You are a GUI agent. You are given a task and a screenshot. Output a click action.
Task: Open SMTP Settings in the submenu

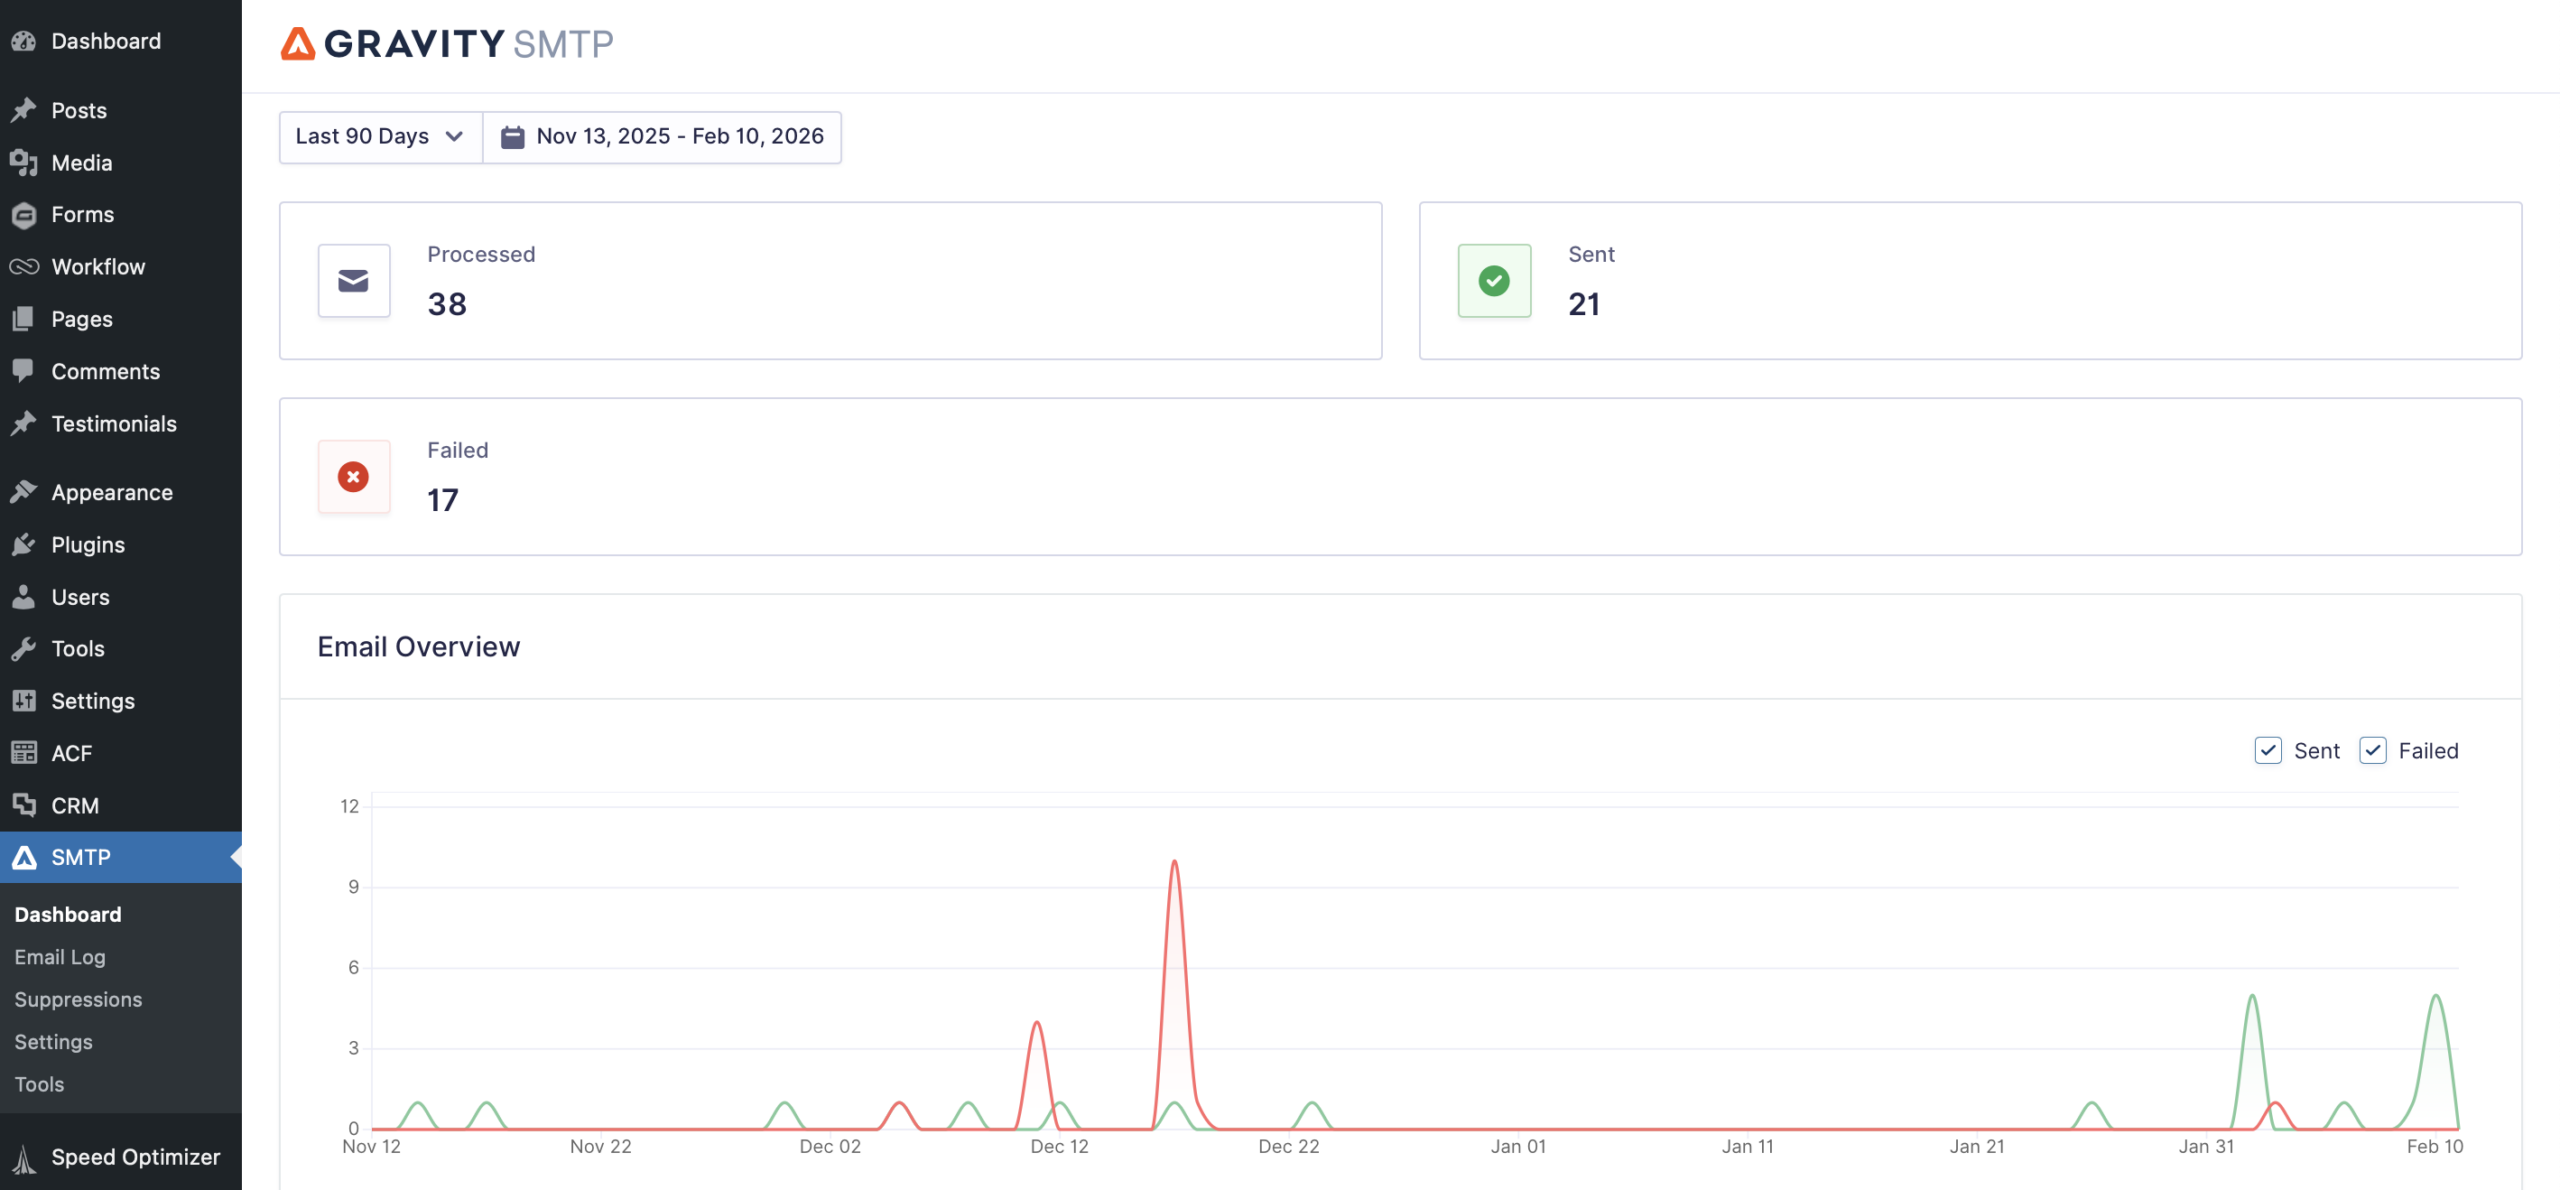[53, 1042]
